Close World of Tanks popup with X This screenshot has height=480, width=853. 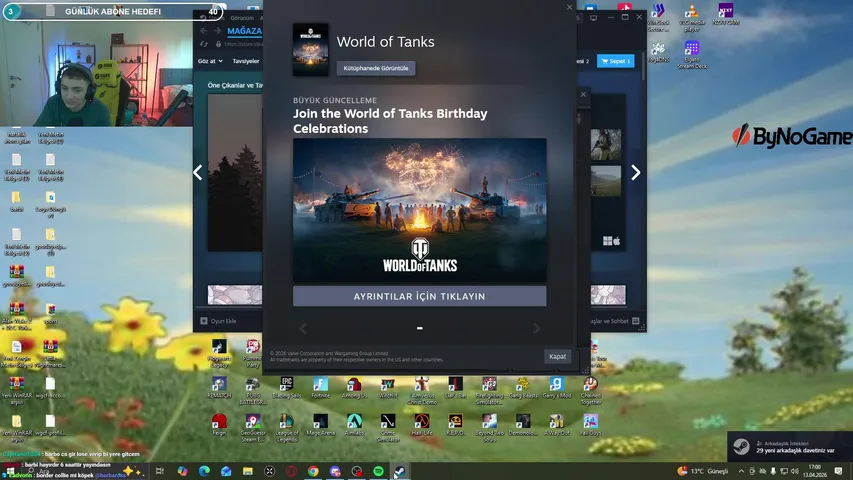point(569,7)
